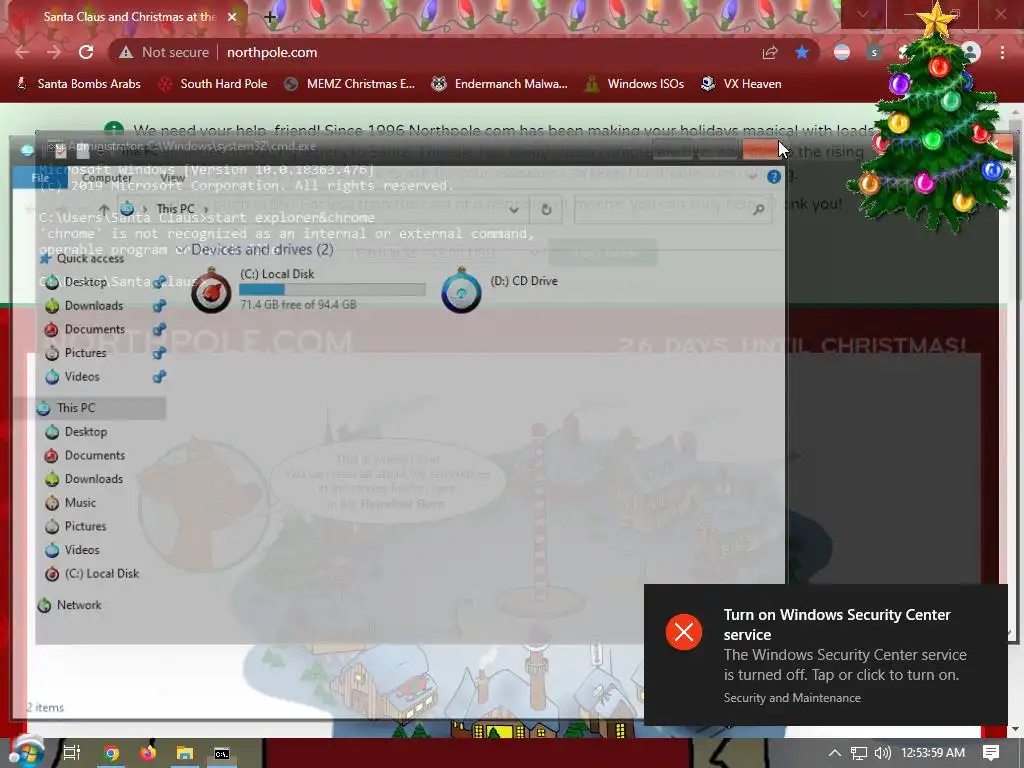The height and width of the screenshot is (768, 1024).
Task: Open the South Hard Pole bookmark
Action: pos(213,84)
